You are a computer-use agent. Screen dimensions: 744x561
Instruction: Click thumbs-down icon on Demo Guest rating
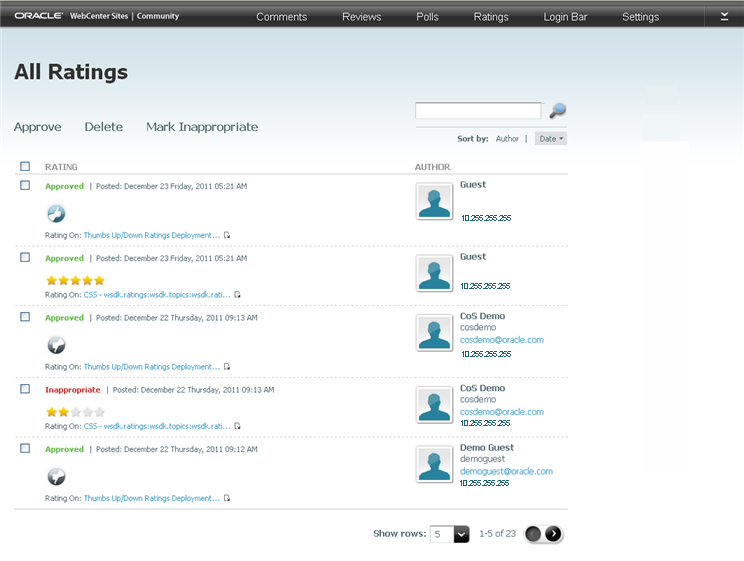(x=56, y=477)
